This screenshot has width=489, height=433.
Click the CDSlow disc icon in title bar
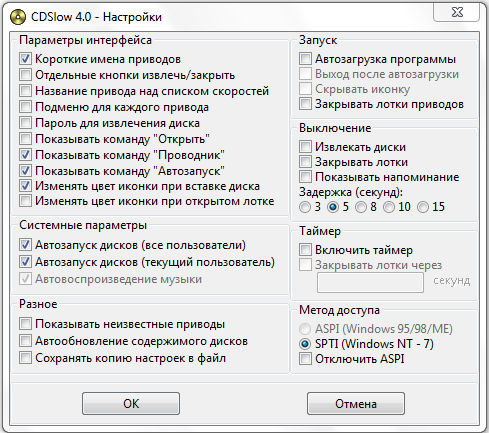click(x=18, y=17)
